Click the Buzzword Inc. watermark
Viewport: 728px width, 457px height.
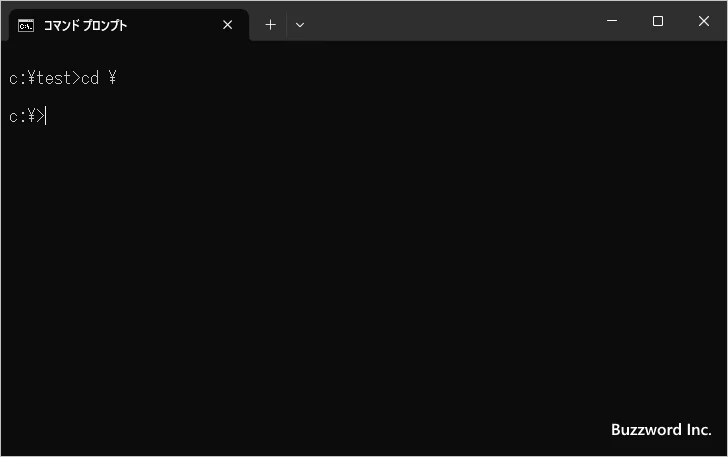661,429
